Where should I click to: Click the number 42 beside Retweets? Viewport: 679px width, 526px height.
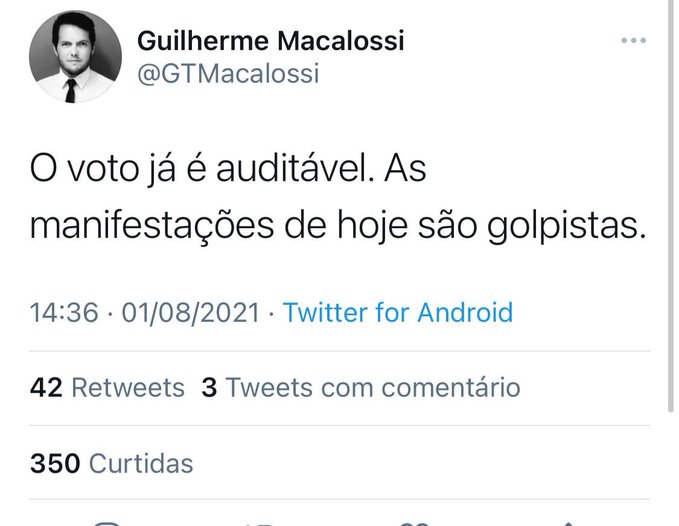(x=46, y=387)
